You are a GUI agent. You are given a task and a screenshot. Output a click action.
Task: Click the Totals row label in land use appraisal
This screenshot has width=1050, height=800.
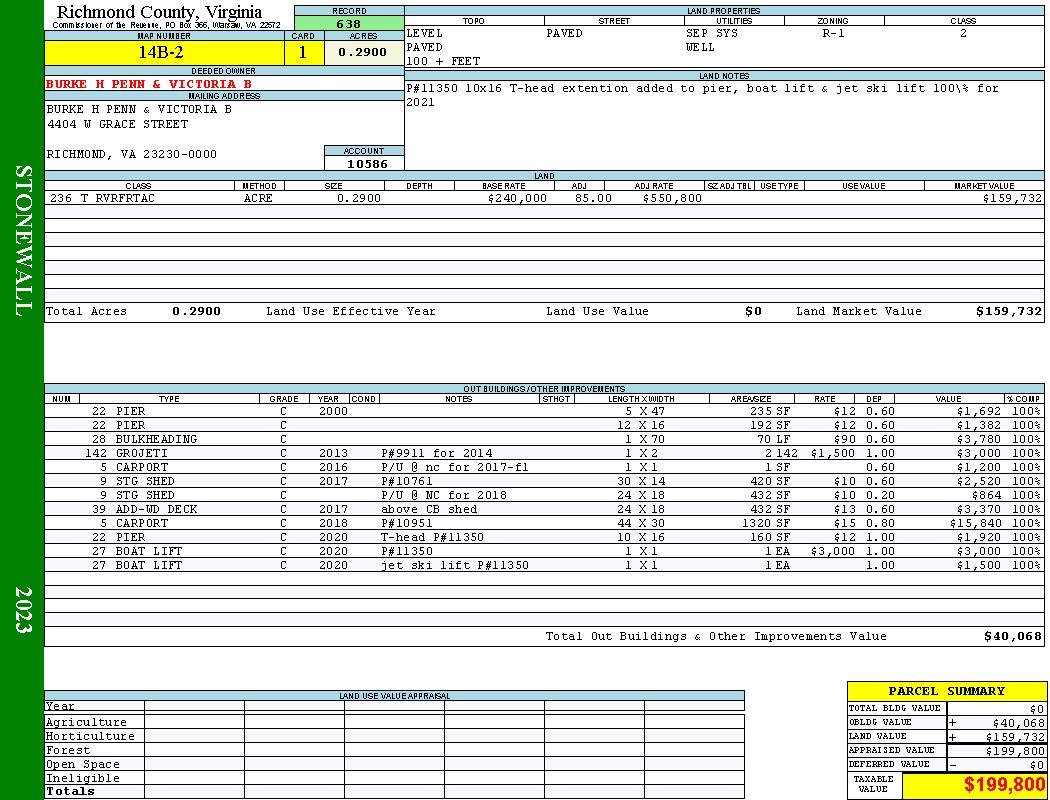point(70,791)
